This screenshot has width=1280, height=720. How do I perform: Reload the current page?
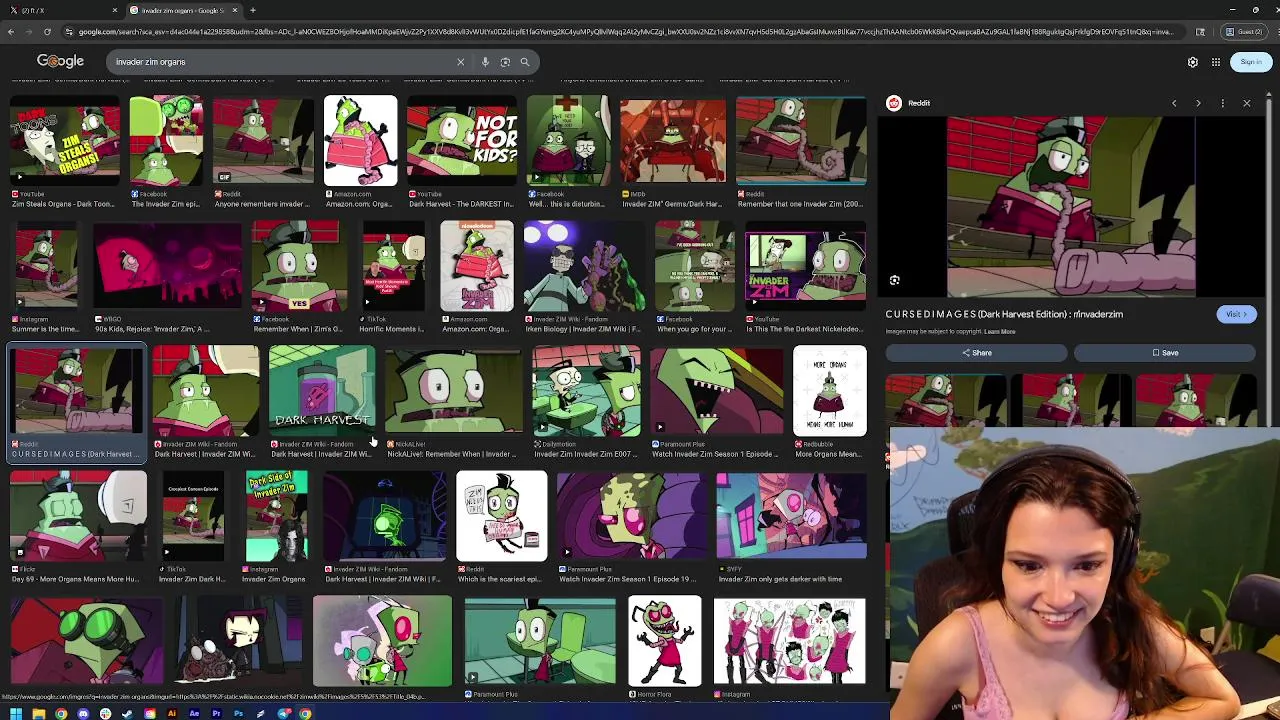(46, 32)
